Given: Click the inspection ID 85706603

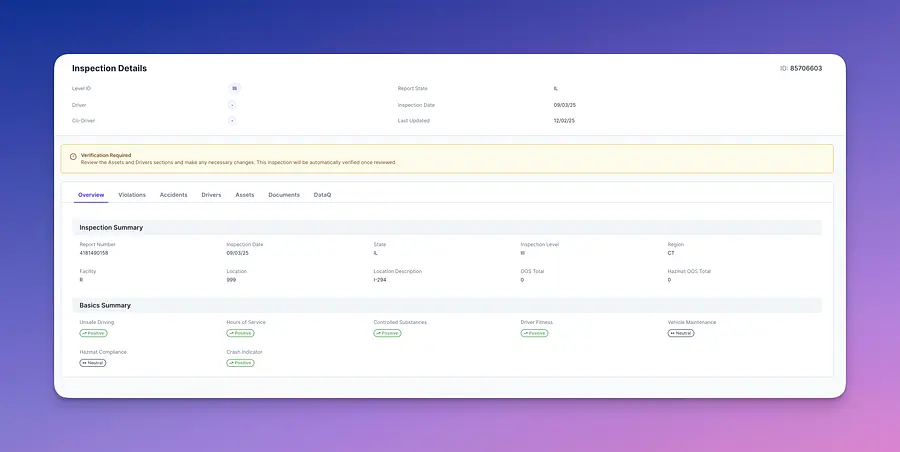Looking at the screenshot, I should click(806, 68).
